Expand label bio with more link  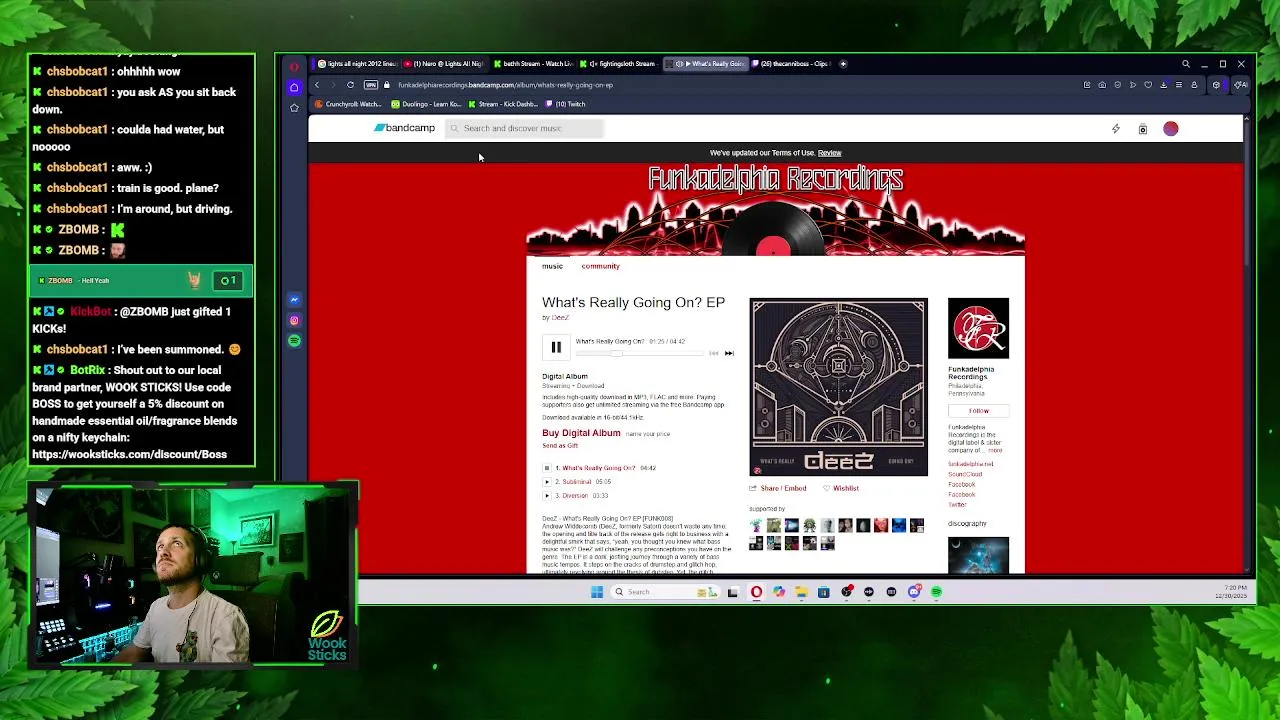point(994,451)
